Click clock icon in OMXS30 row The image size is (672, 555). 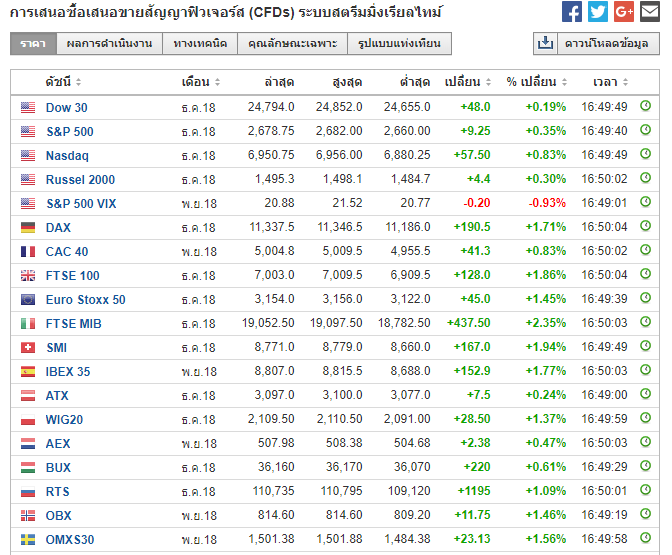[645, 537]
